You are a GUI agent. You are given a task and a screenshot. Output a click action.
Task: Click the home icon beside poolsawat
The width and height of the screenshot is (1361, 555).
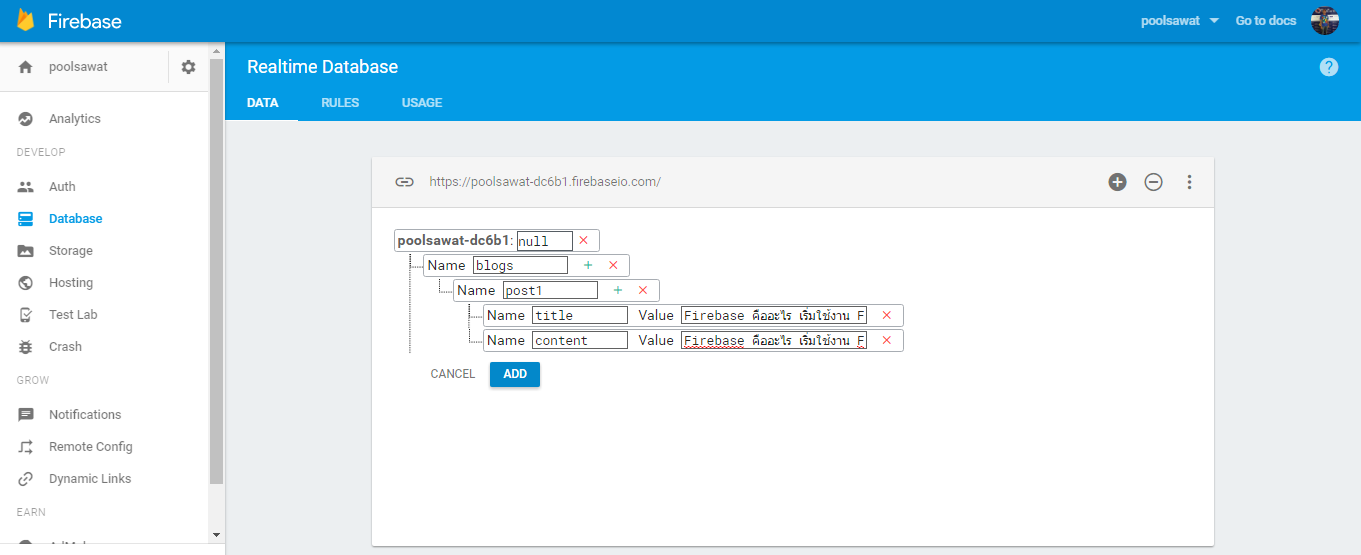tap(26, 67)
